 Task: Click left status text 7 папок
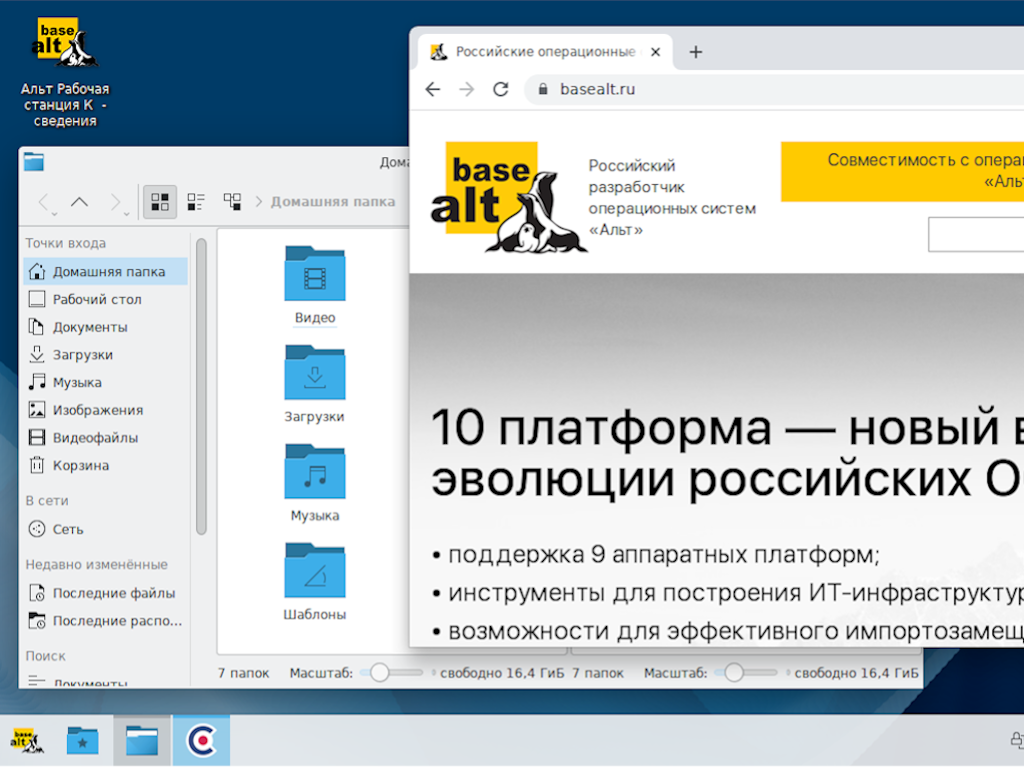coord(244,673)
